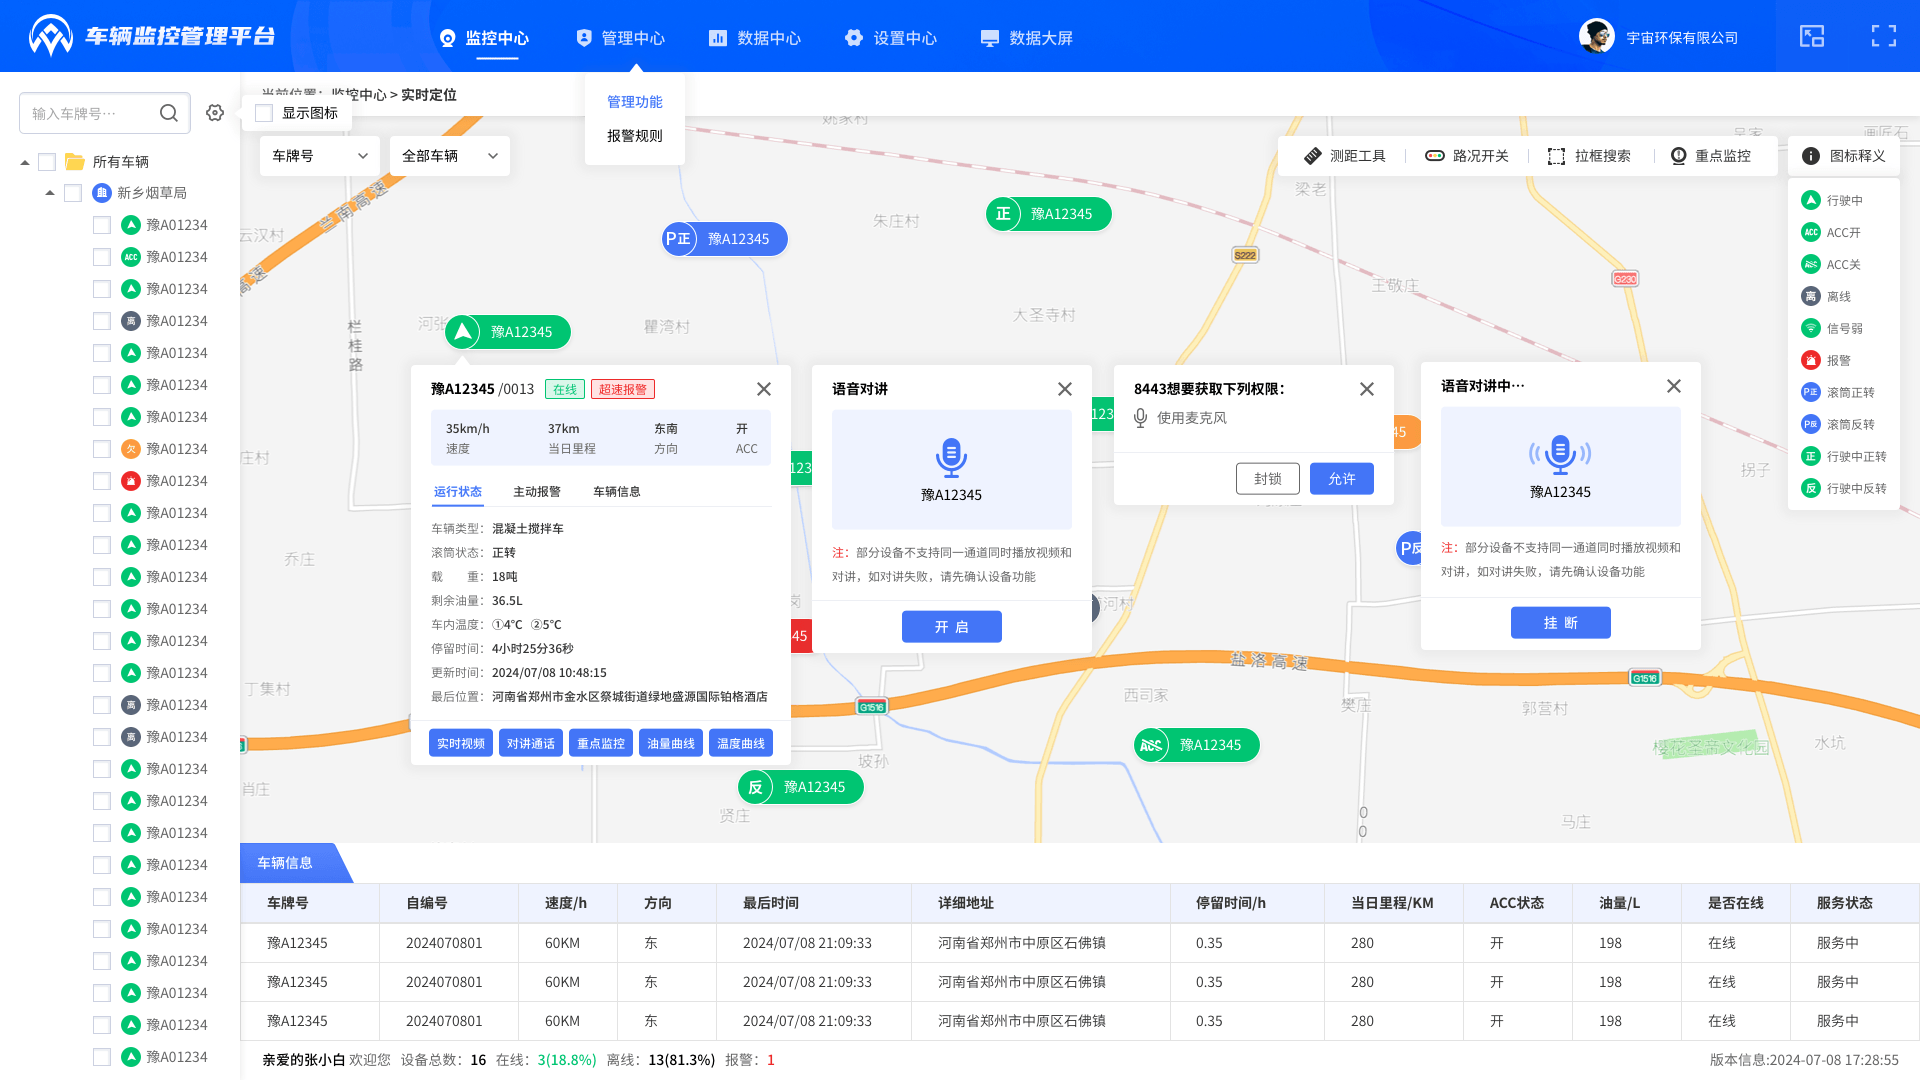Click the 允许 permission button

(x=1341, y=479)
